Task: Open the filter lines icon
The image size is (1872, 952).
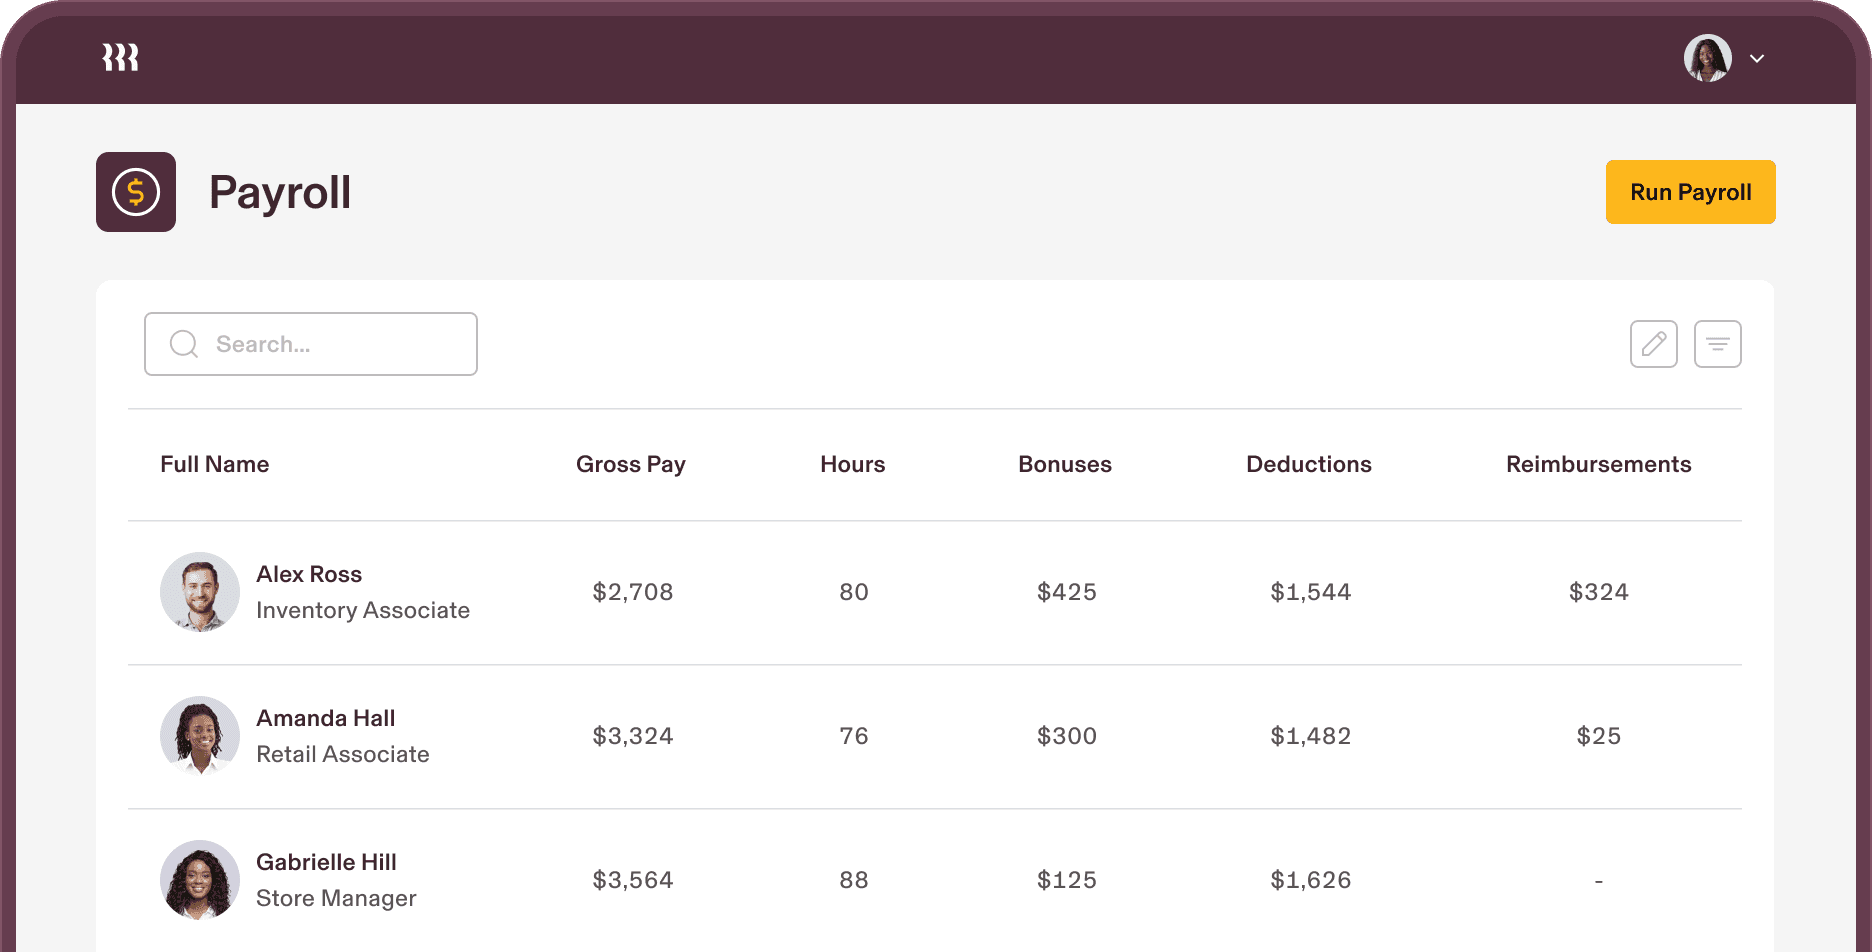Action: 1717,344
